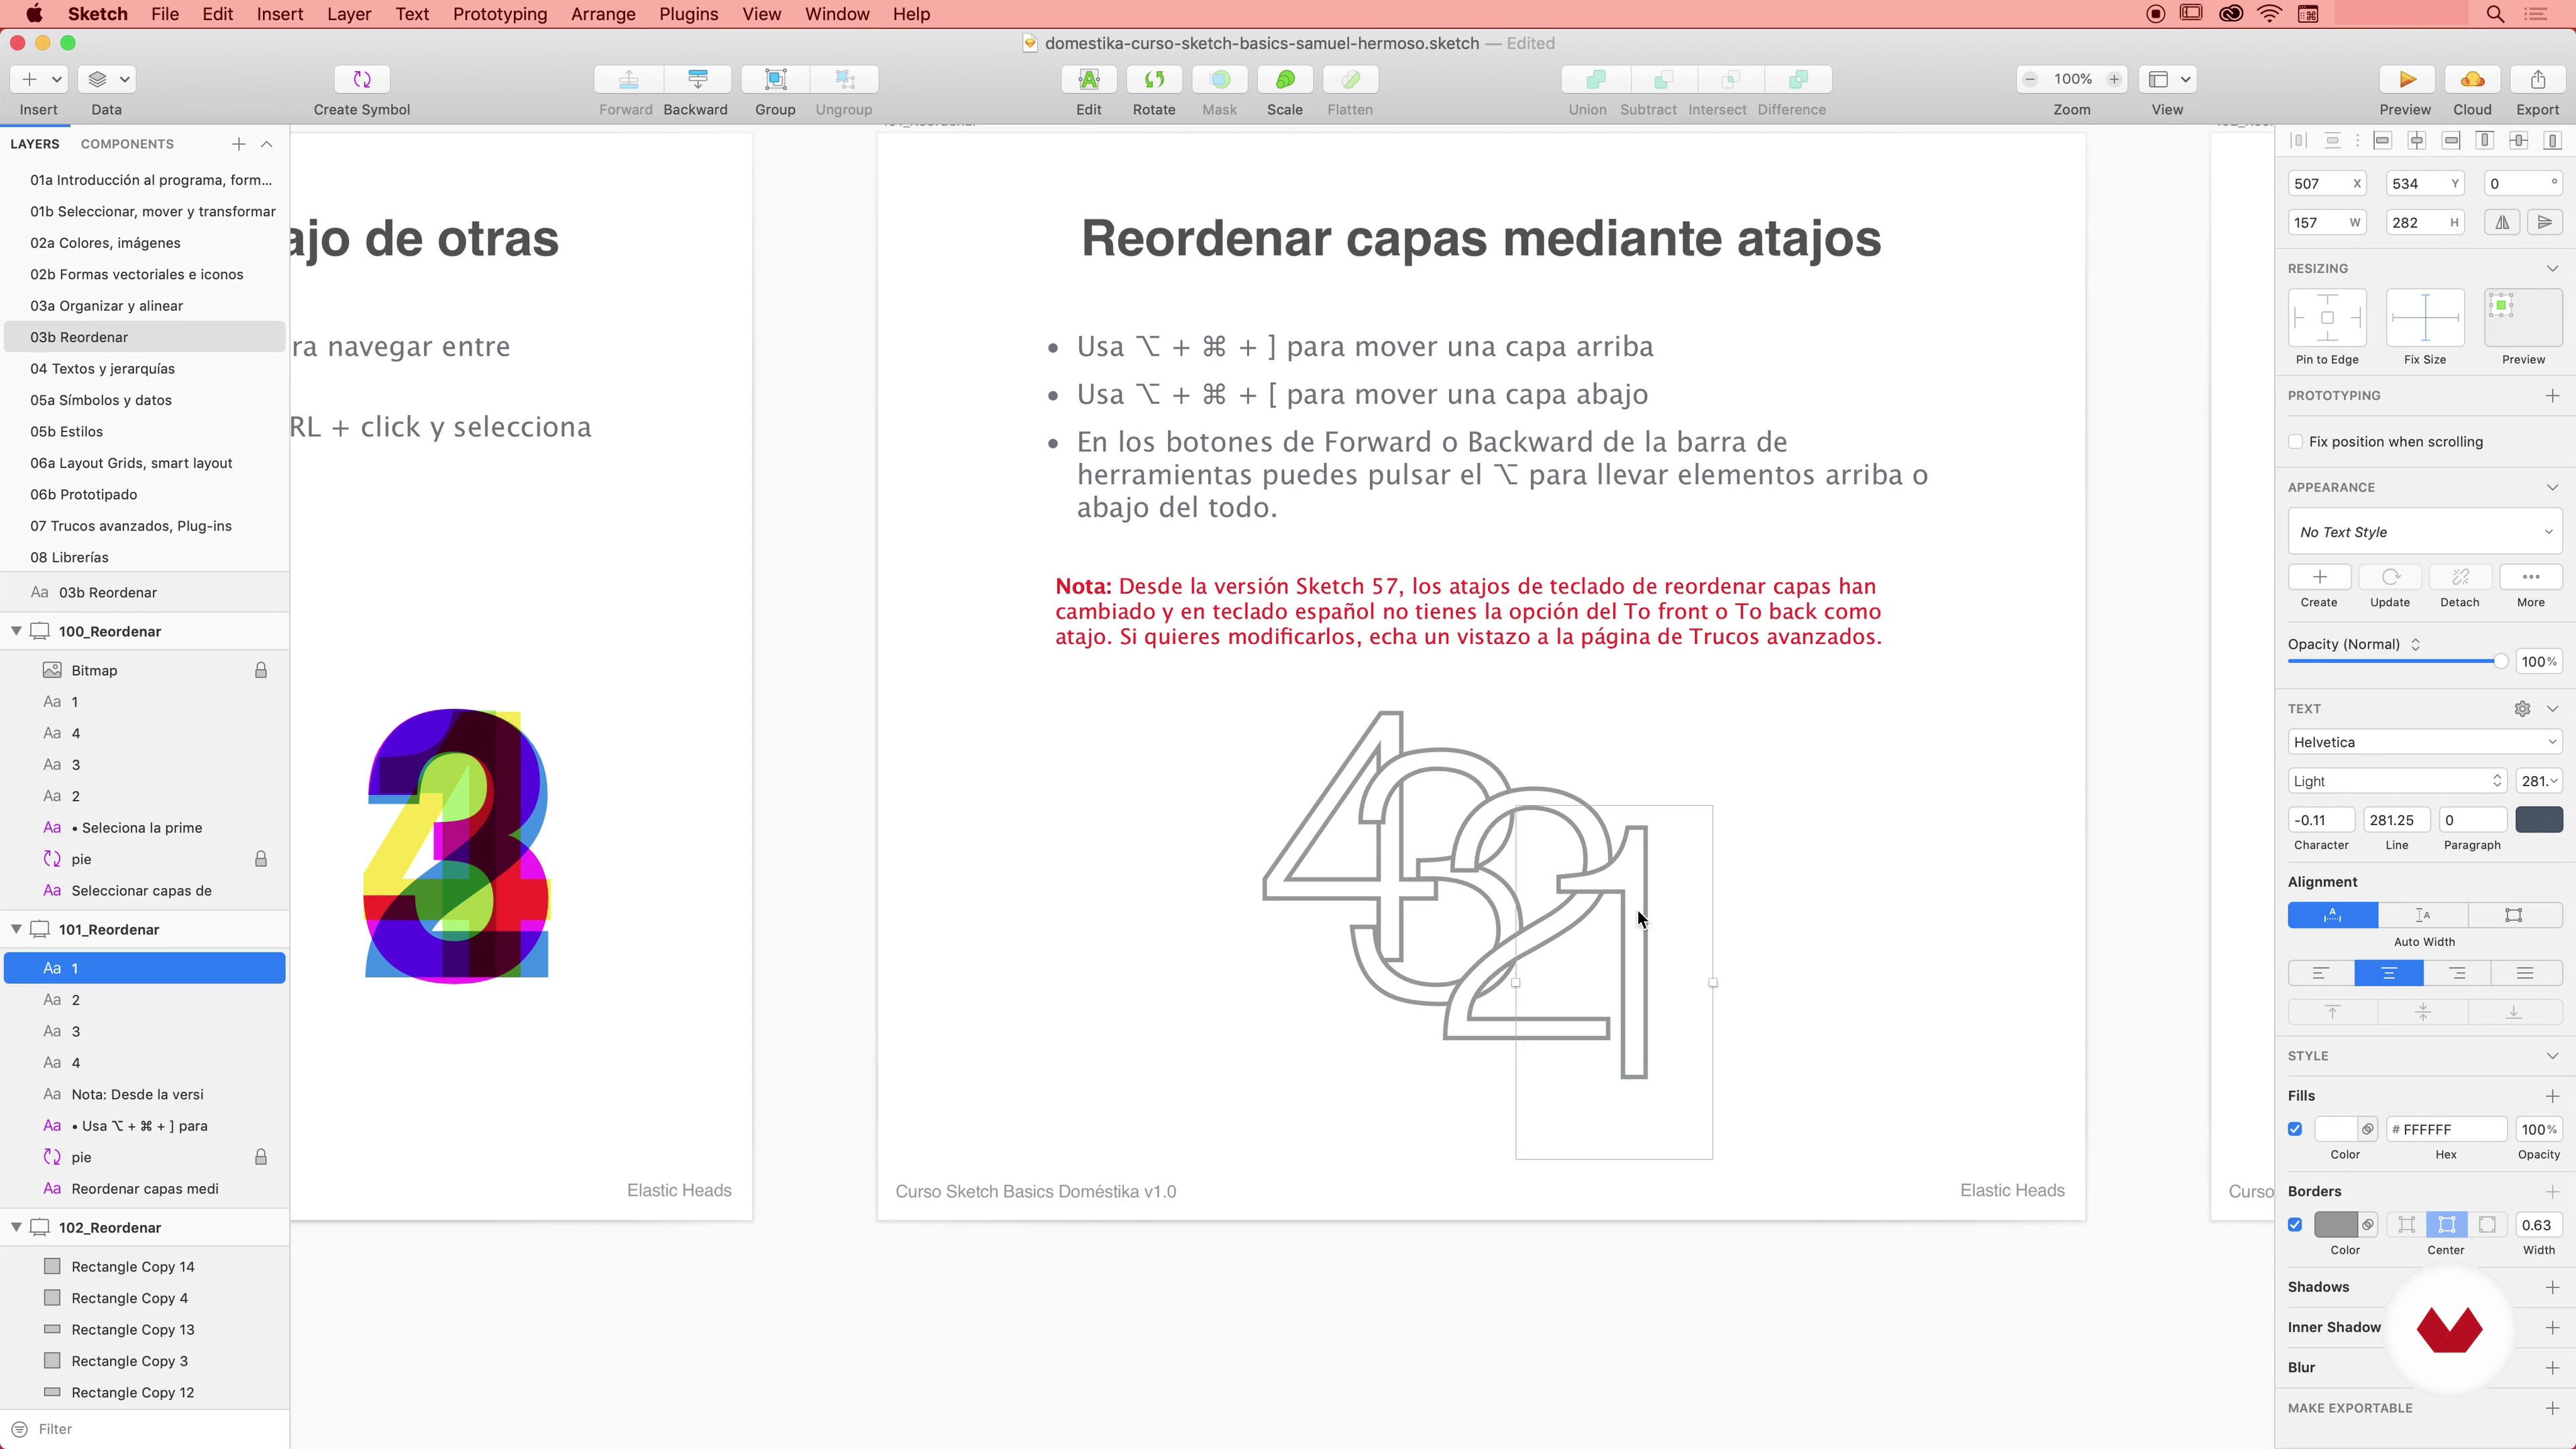Collapse the 100_Reordenar artboard

point(16,631)
